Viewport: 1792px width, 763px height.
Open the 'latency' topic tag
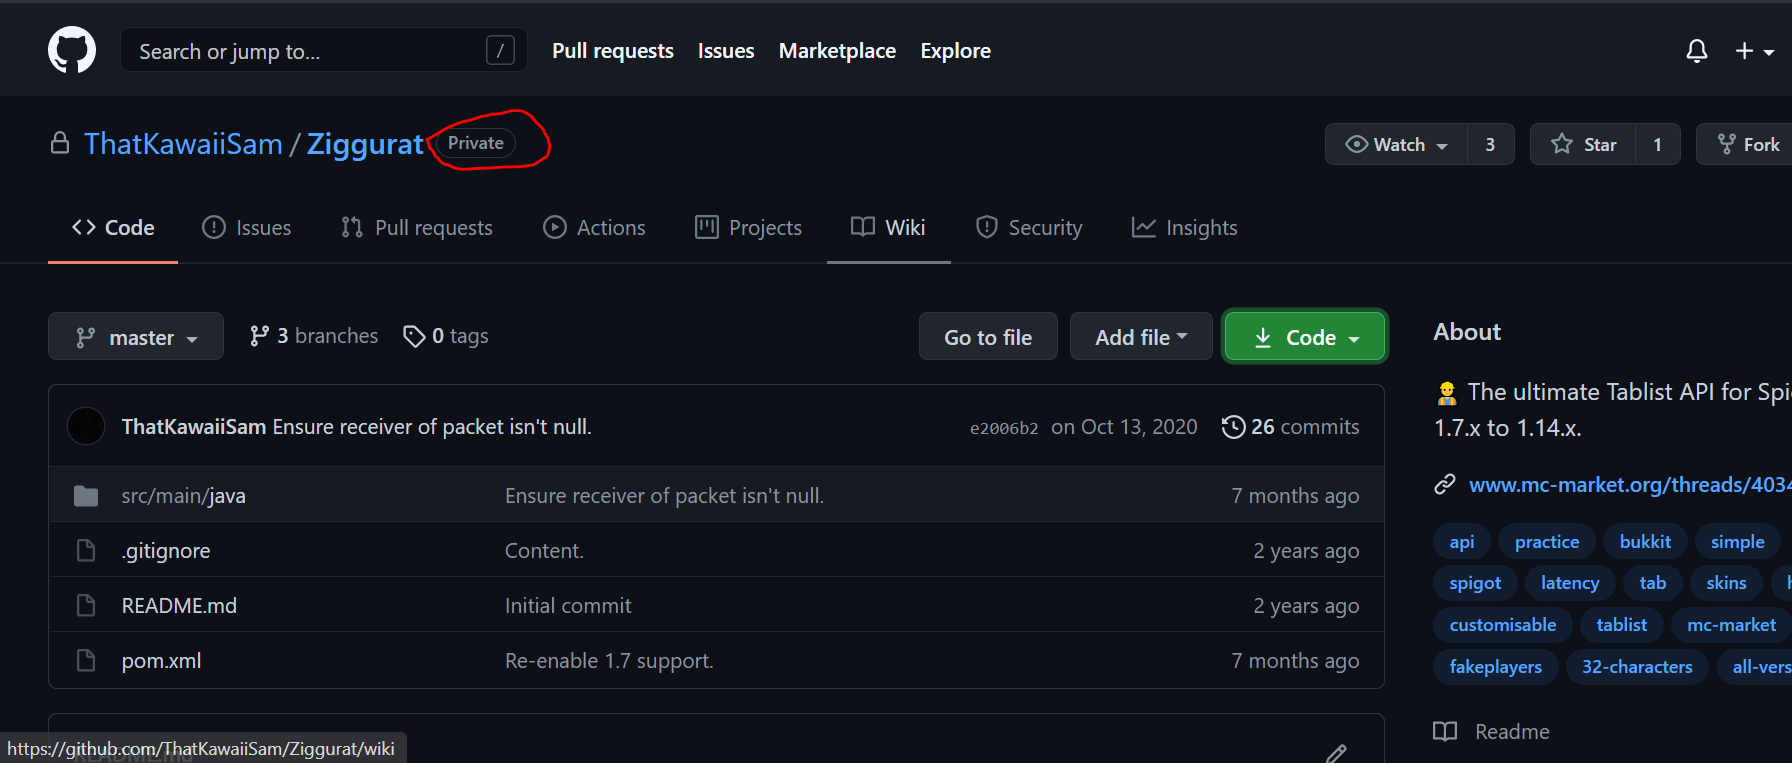[x=1570, y=583]
